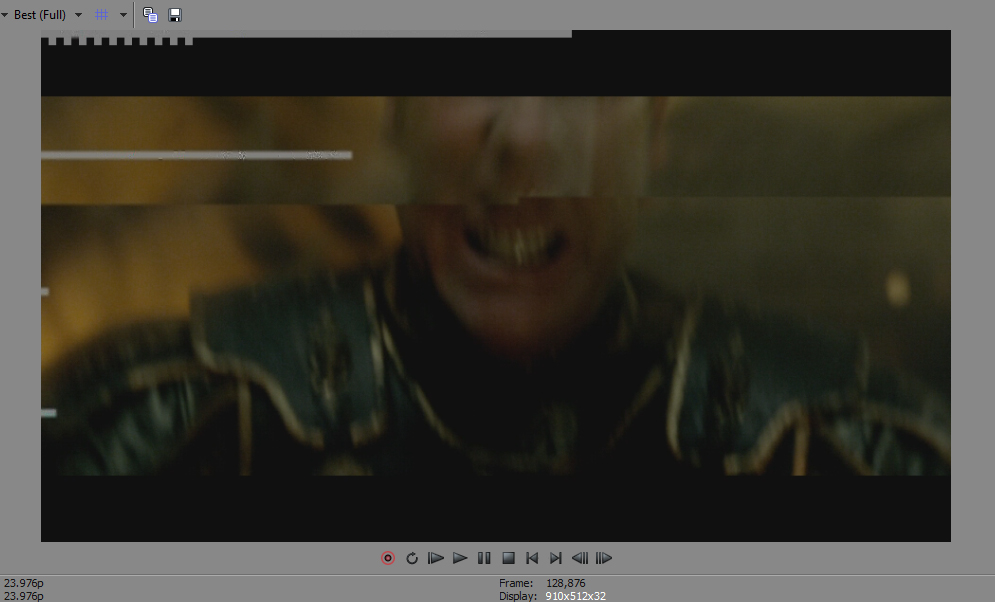Stop playback with the square Stop button

[508, 558]
